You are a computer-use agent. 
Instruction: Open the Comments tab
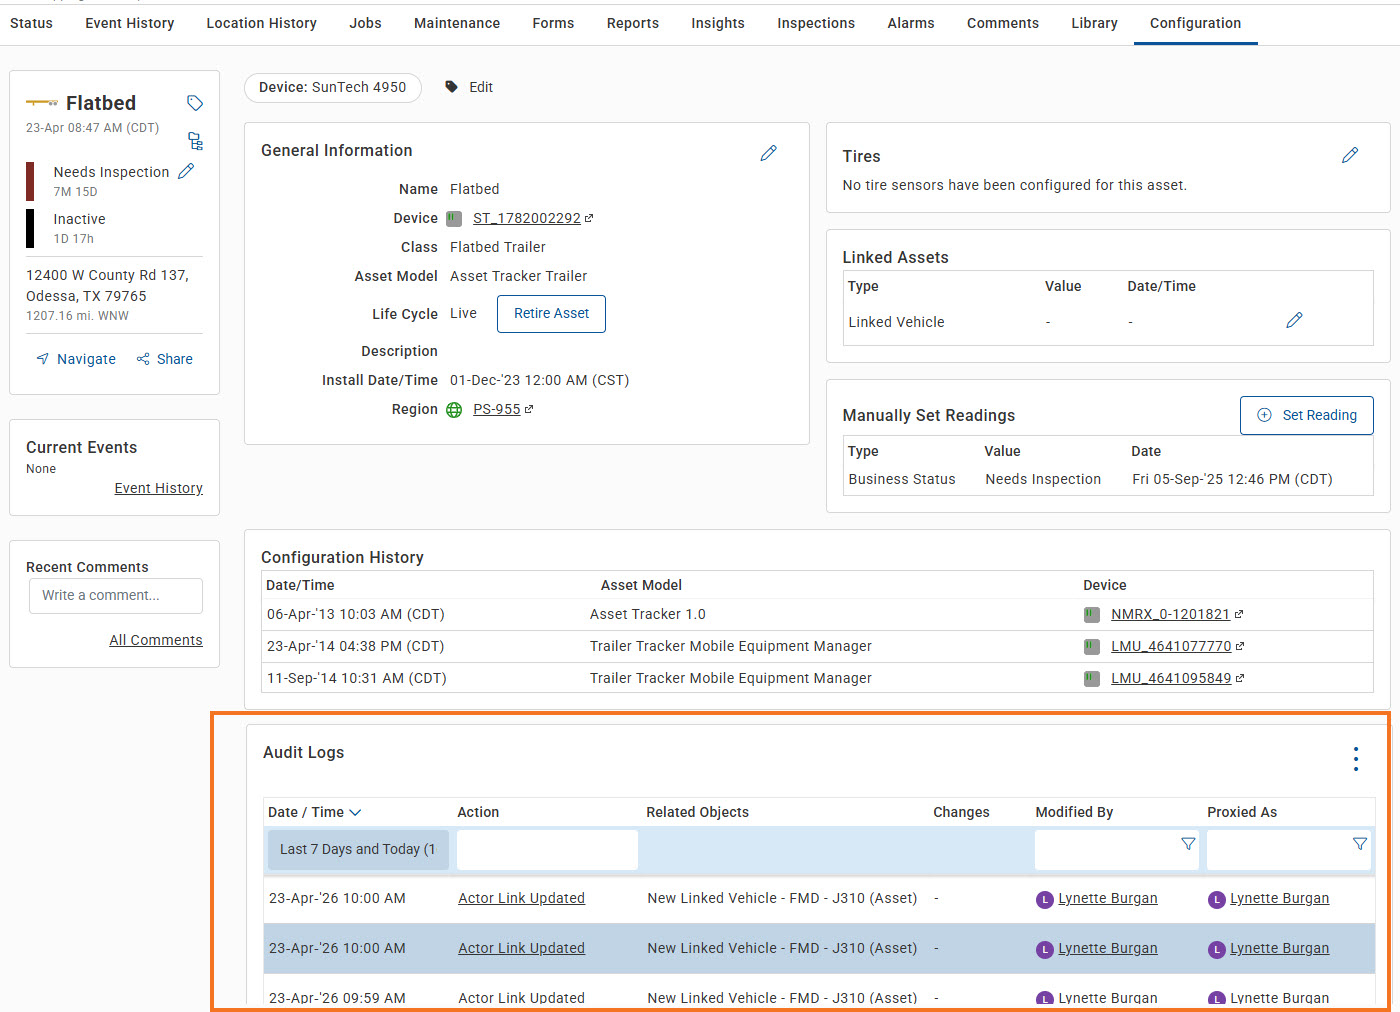[x=1003, y=23]
